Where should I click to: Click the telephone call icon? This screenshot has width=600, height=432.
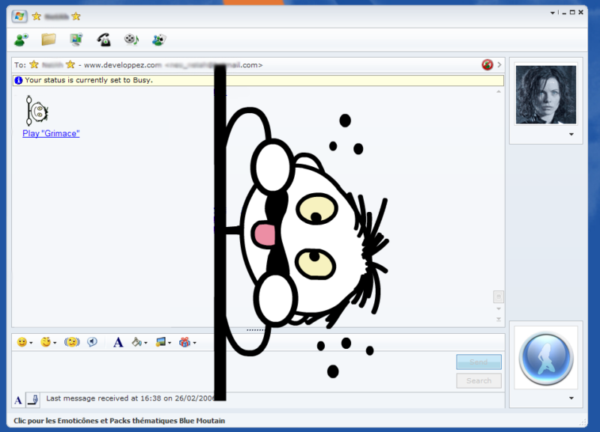(x=103, y=40)
